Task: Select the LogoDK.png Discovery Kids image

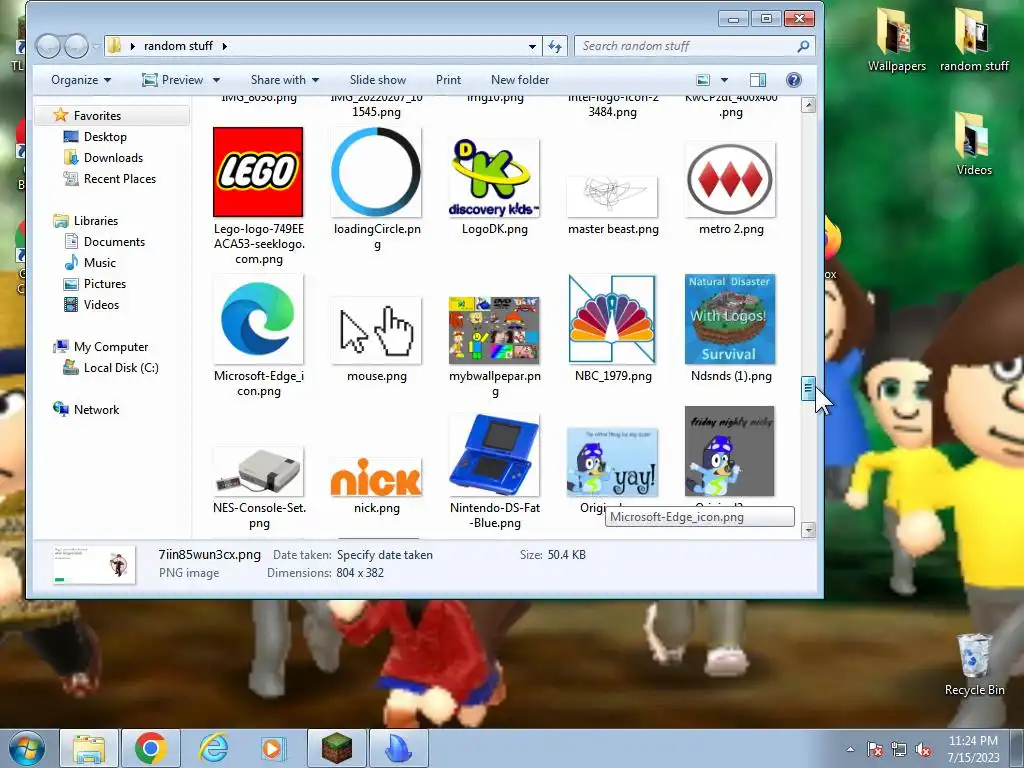Action: 494,178
